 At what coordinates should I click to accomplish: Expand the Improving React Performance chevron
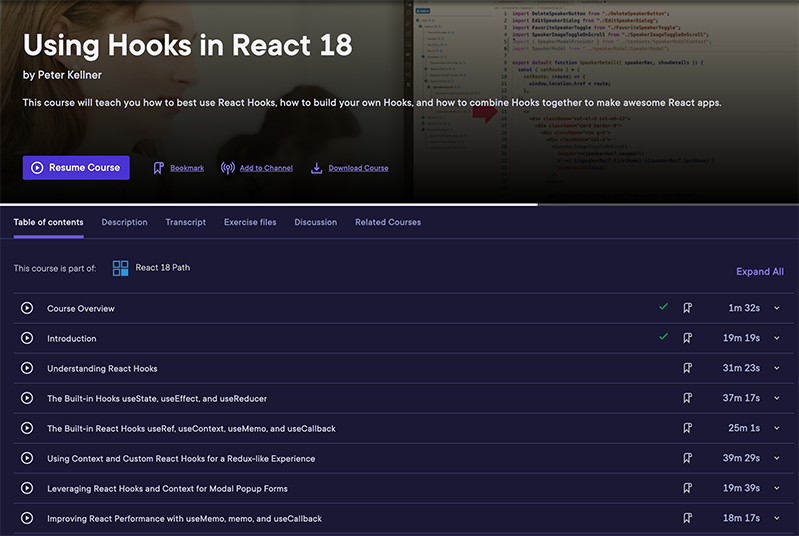point(777,519)
